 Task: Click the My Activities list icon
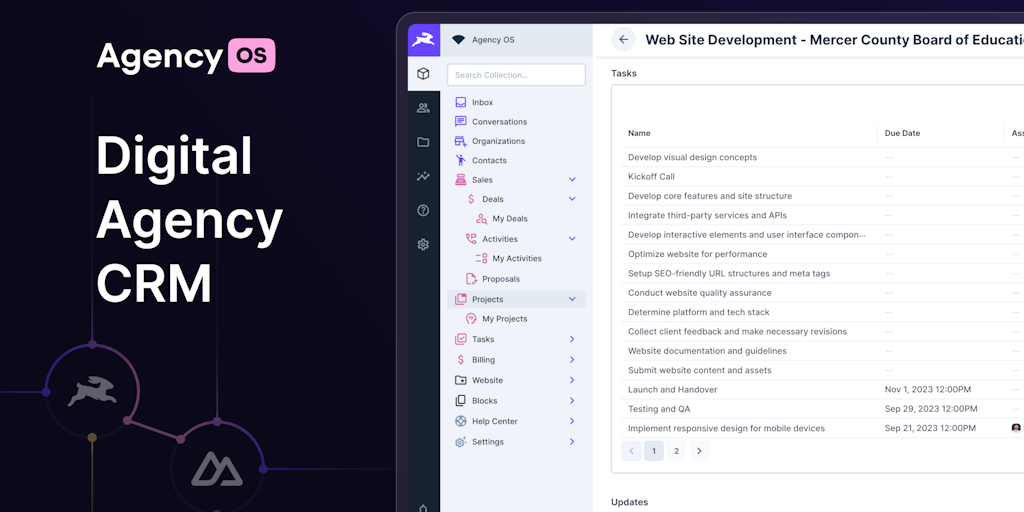[x=481, y=259]
